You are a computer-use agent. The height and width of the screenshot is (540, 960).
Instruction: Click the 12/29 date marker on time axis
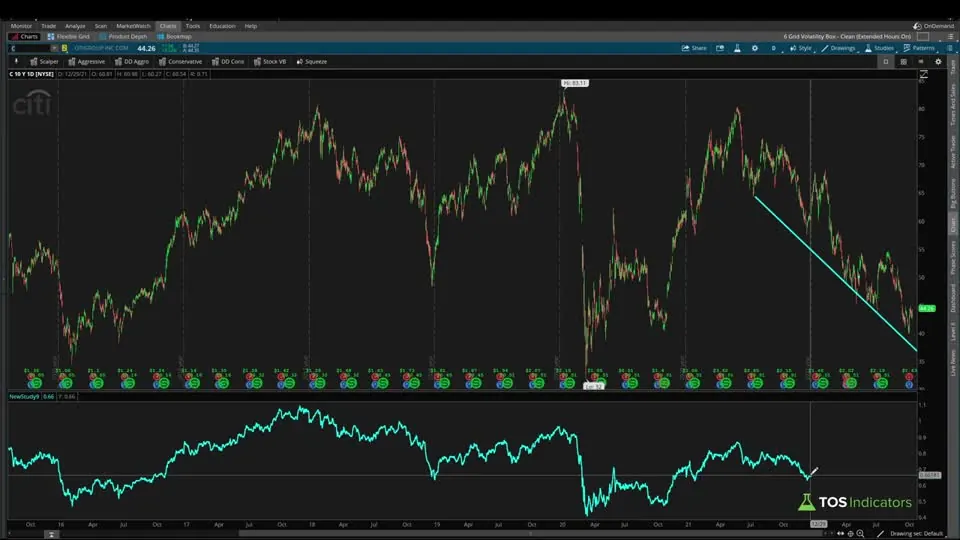click(819, 524)
